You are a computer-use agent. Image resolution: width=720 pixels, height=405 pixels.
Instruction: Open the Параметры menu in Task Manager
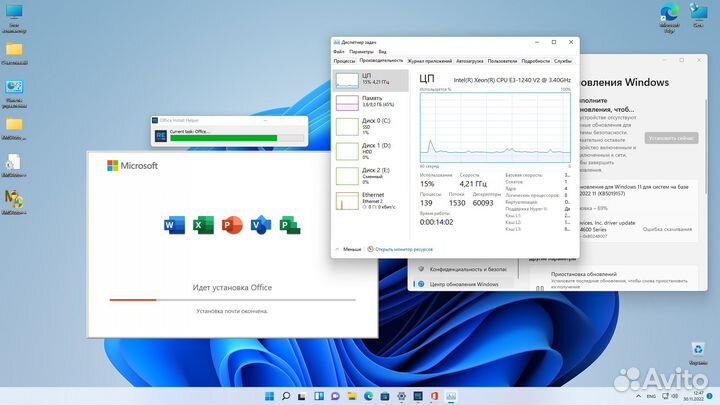pyautogui.click(x=361, y=51)
